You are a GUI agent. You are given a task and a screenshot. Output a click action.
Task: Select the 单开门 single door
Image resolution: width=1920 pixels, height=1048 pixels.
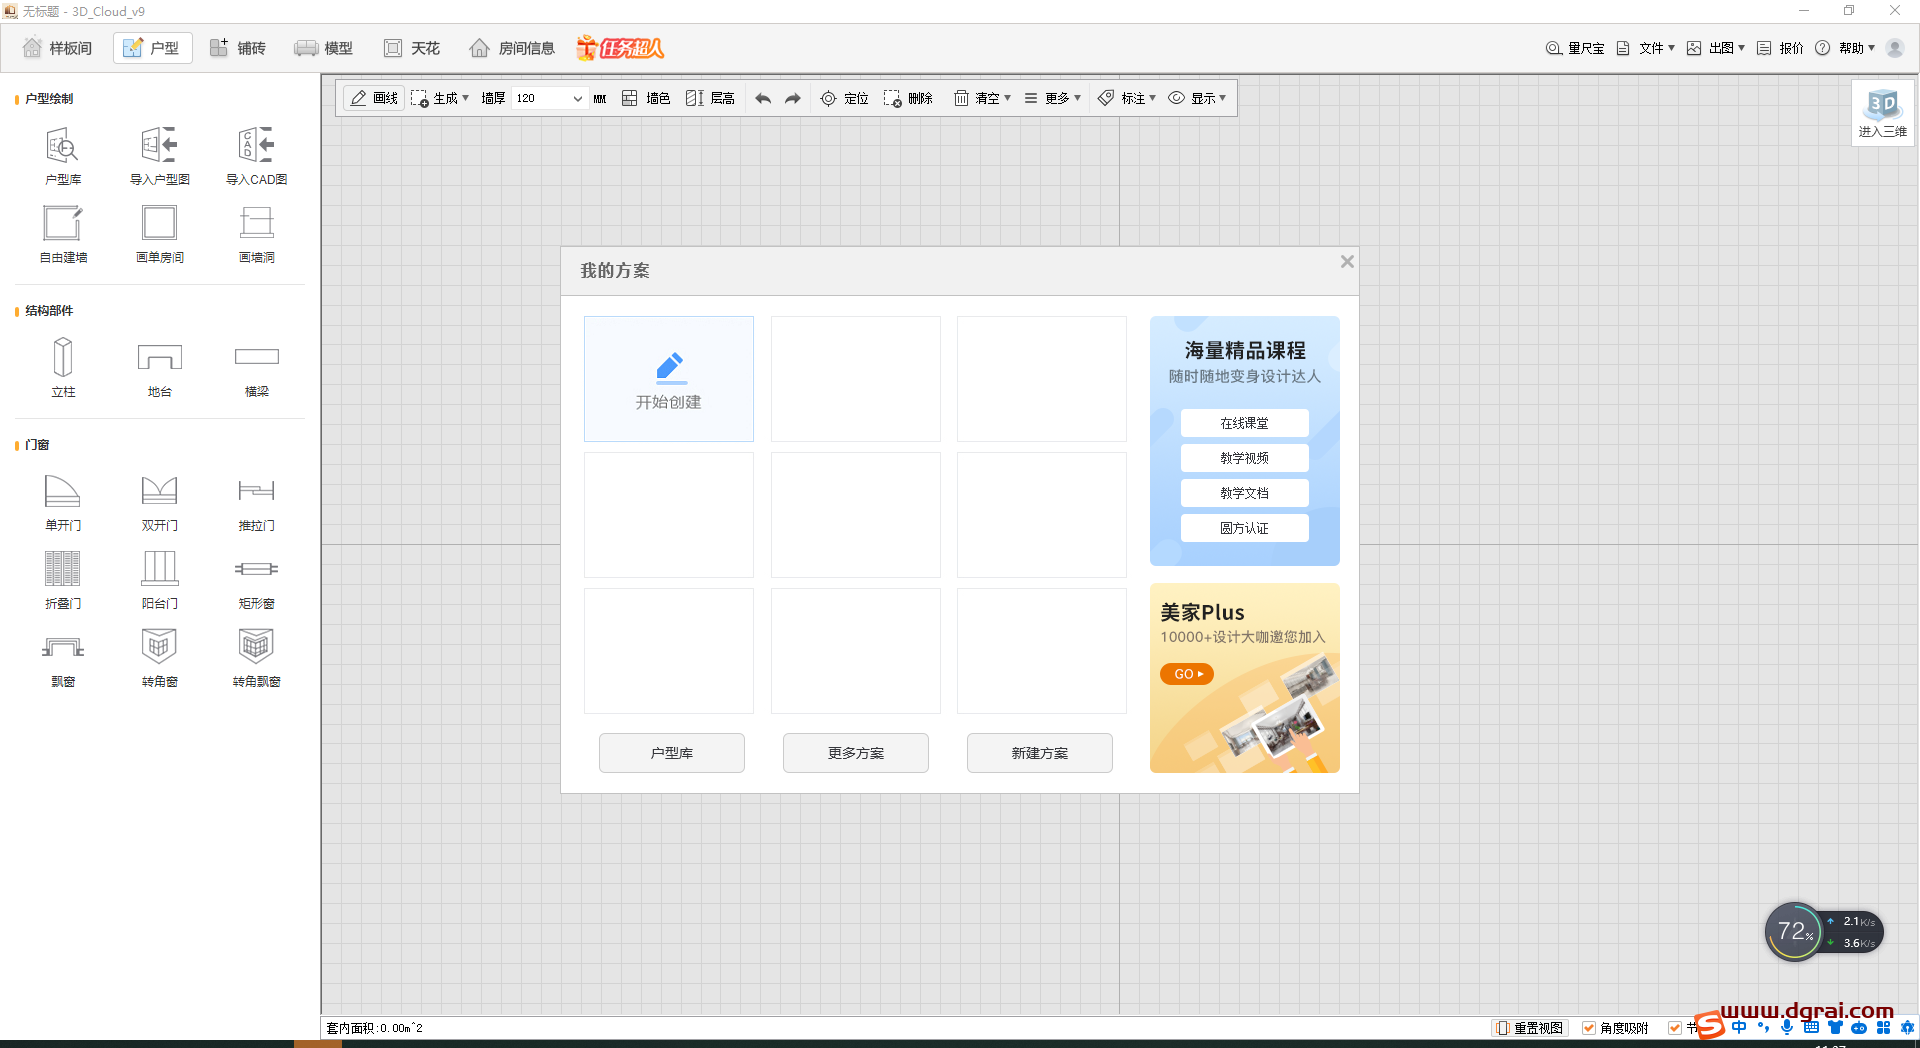pos(62,502)
